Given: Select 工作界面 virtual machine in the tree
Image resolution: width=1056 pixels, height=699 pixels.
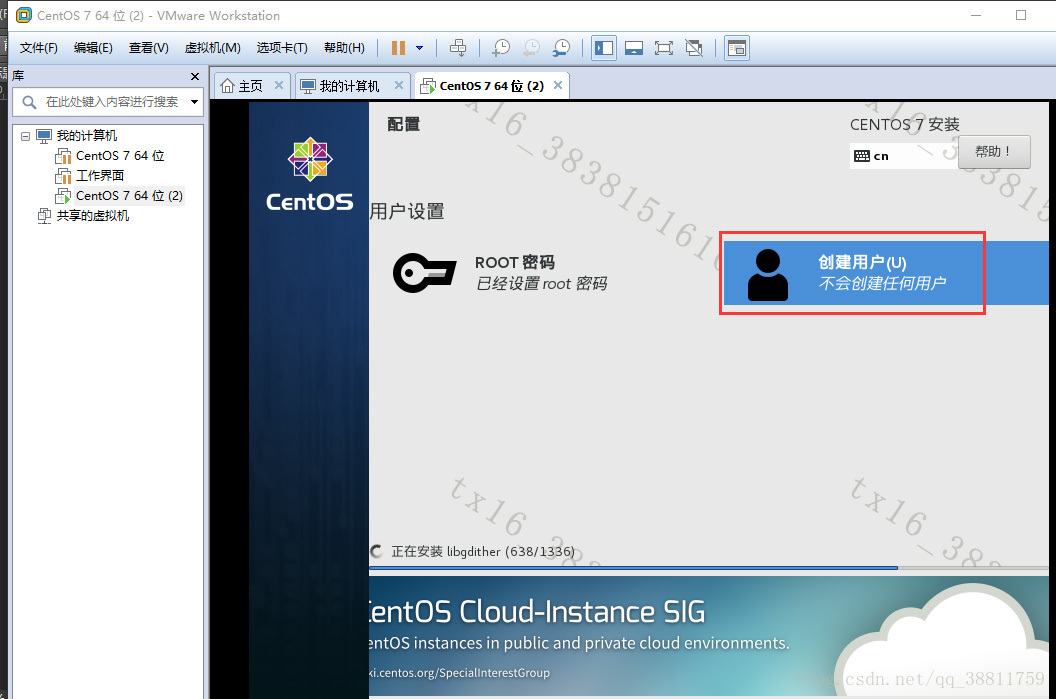Looking at the screenshot, I should [x=100, y=176].
